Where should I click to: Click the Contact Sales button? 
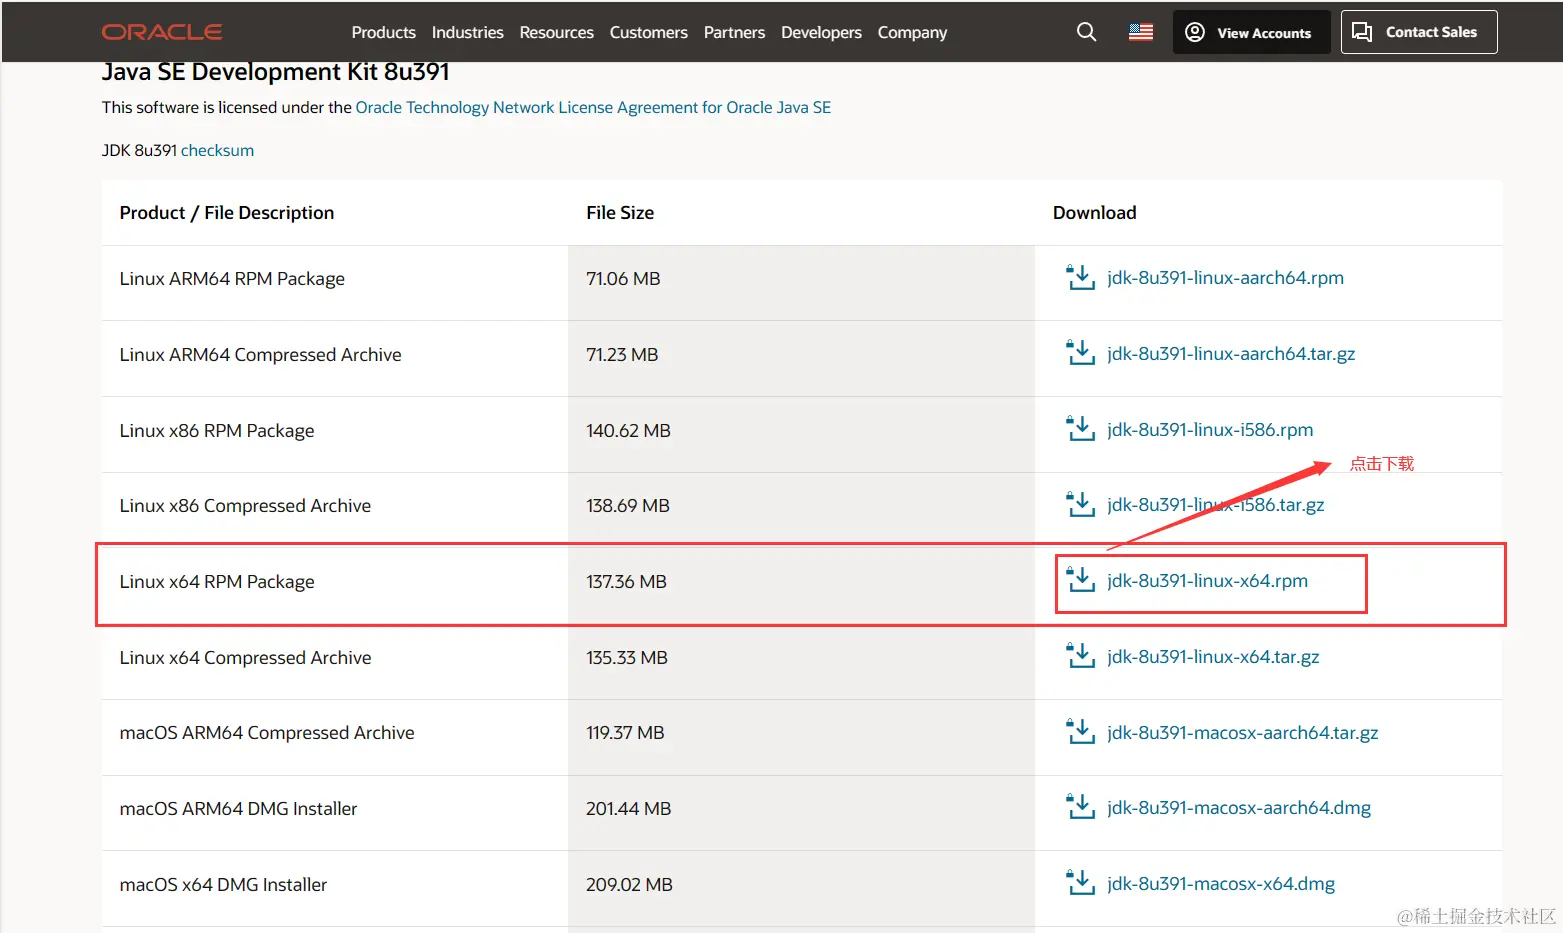click(1419, 32)
